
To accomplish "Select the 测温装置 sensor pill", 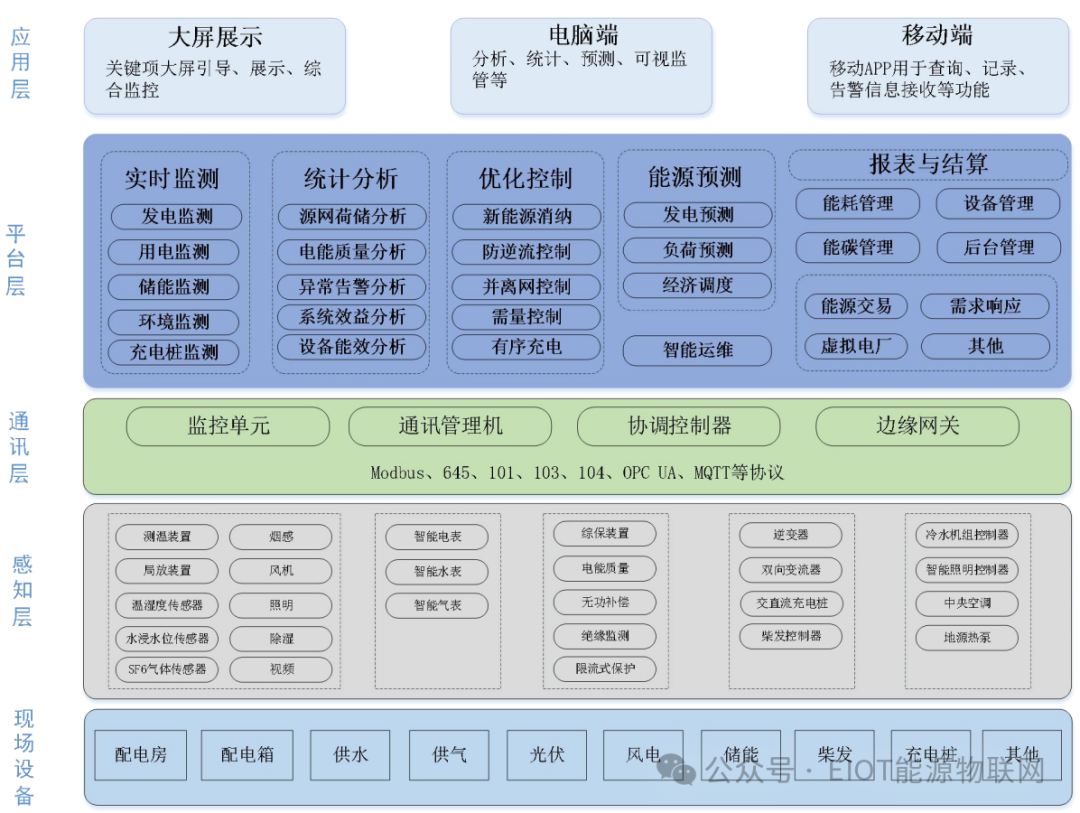I will point(167,537).
